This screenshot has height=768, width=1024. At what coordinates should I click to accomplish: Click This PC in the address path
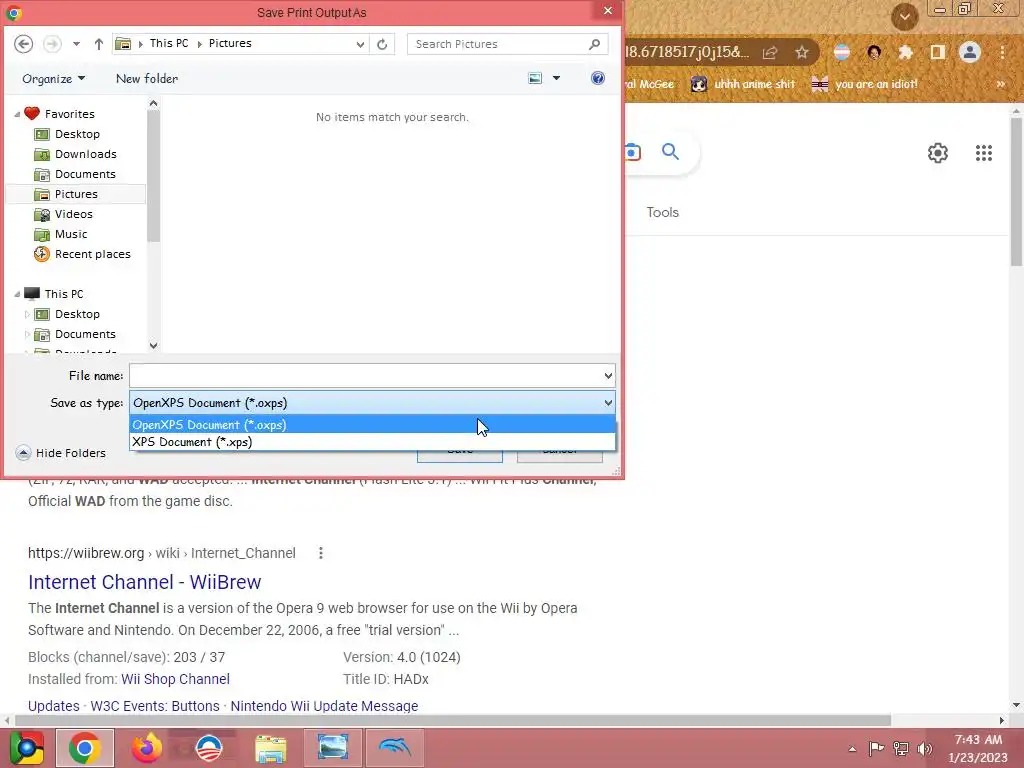(x=168, y=43)
